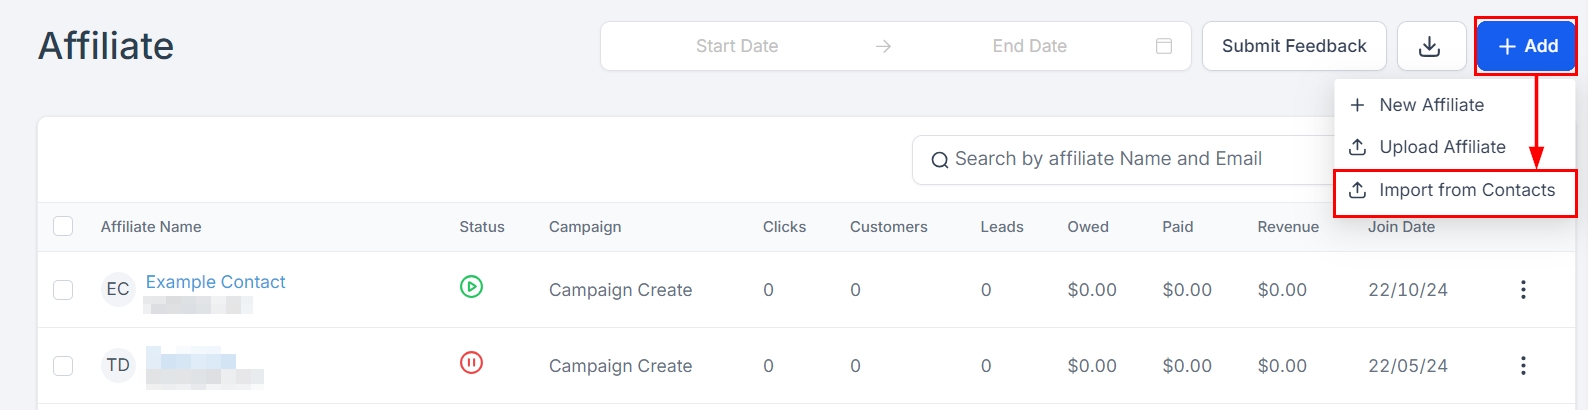Choose Import from Contacts option
The width and height of the screenshot is (1588, 410).
coord(1466,190)
